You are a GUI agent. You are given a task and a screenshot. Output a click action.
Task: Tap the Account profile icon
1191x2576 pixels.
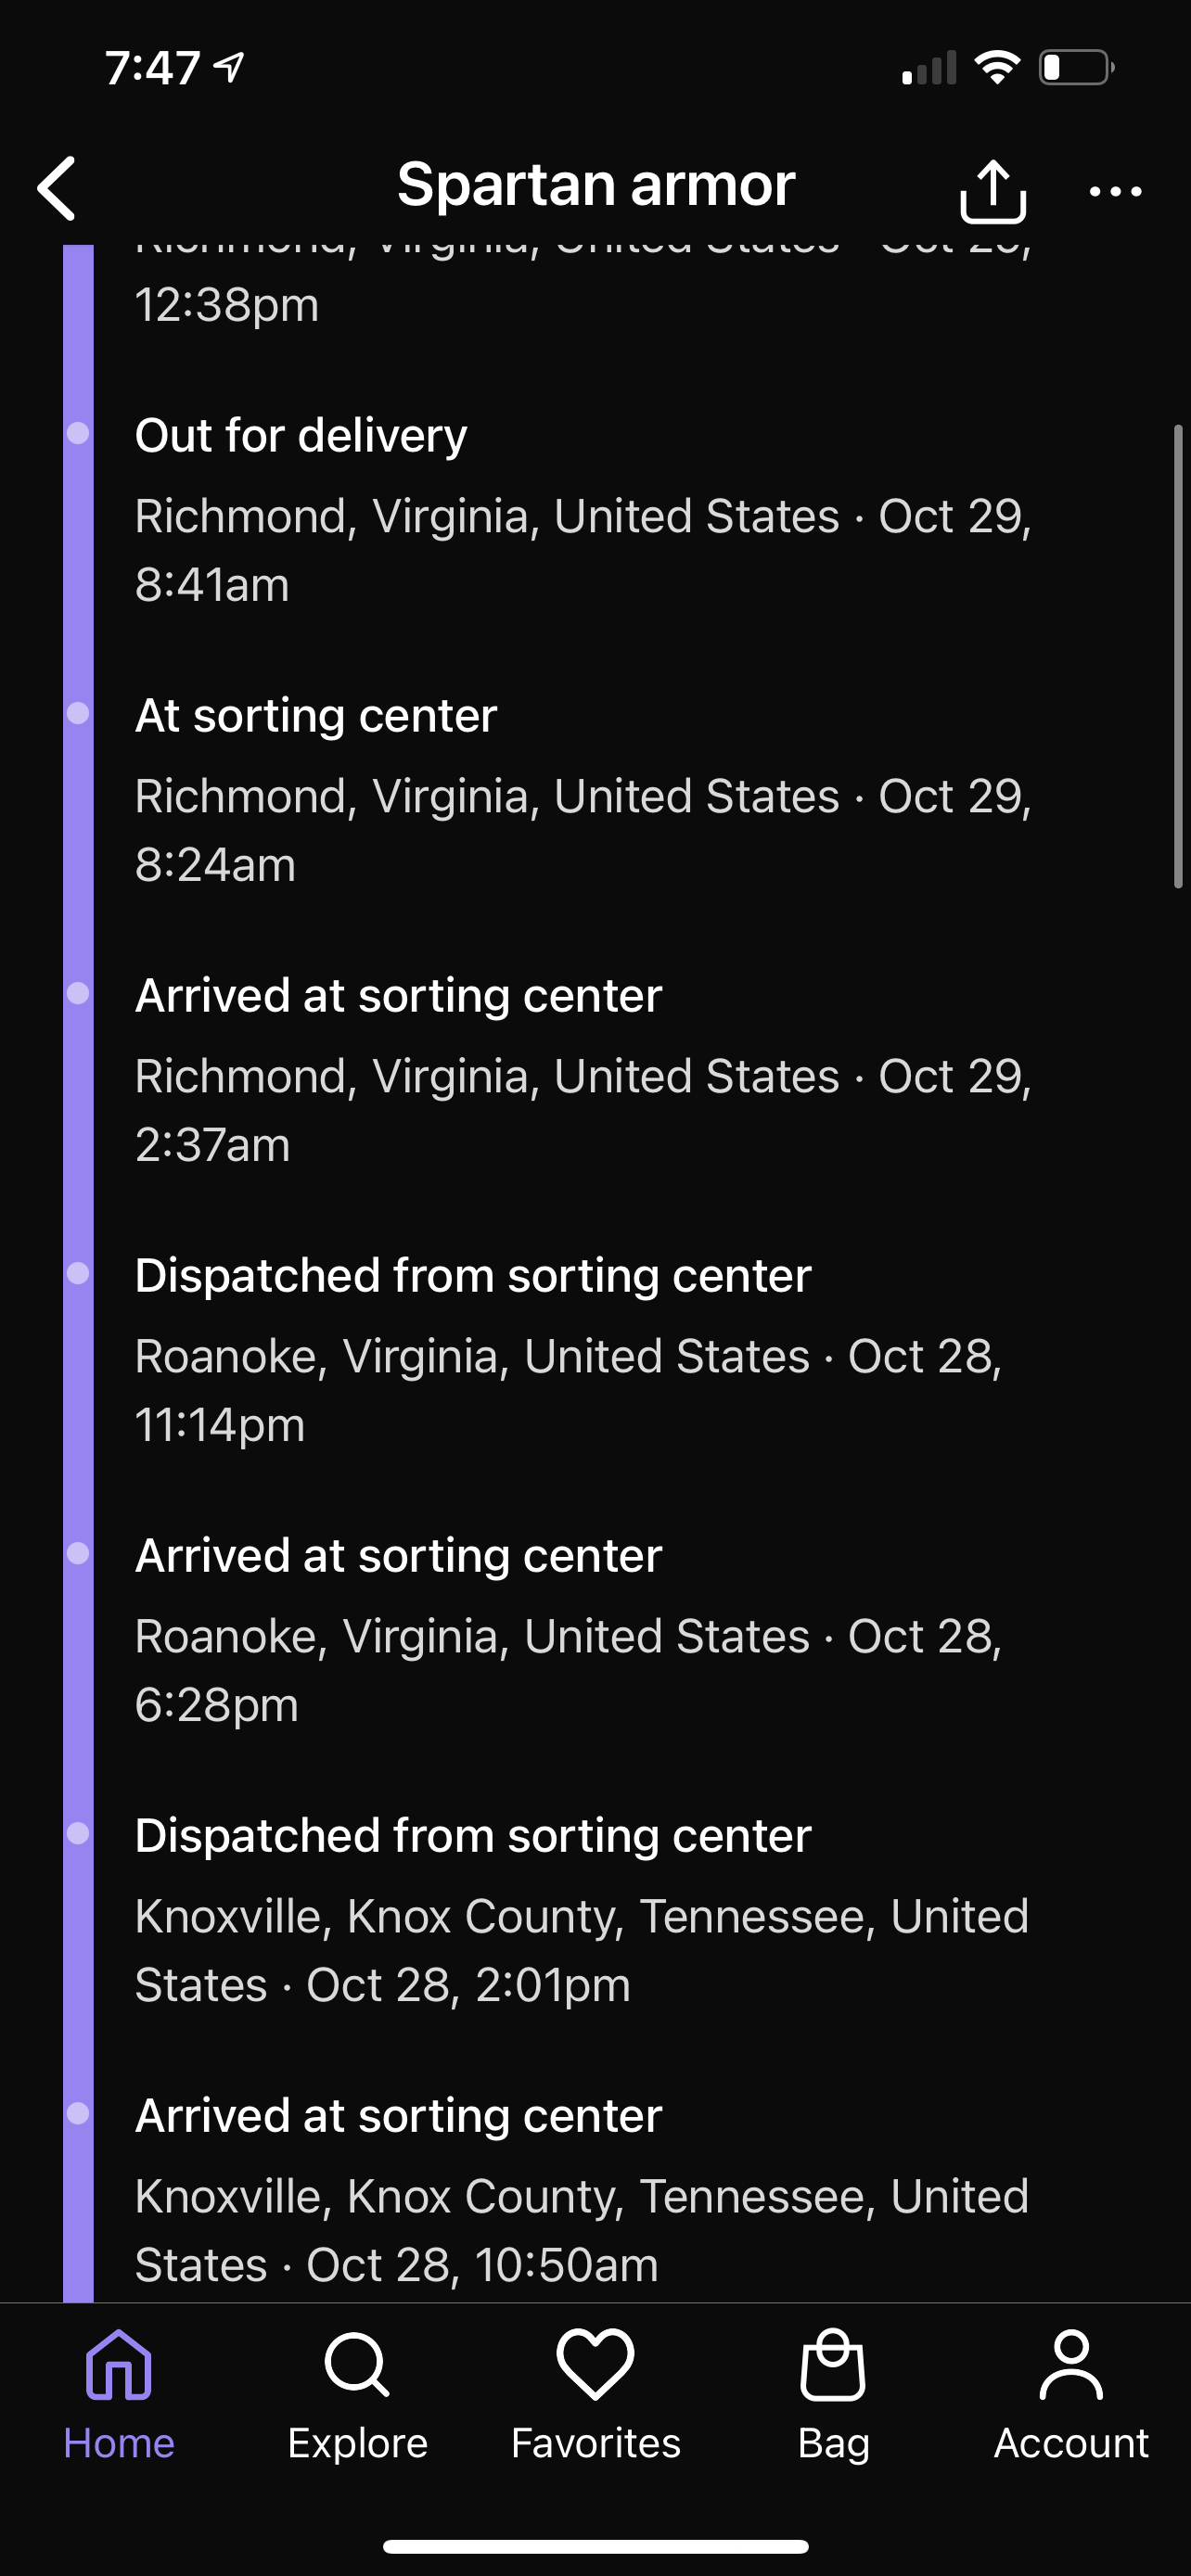point(1071,2365)
